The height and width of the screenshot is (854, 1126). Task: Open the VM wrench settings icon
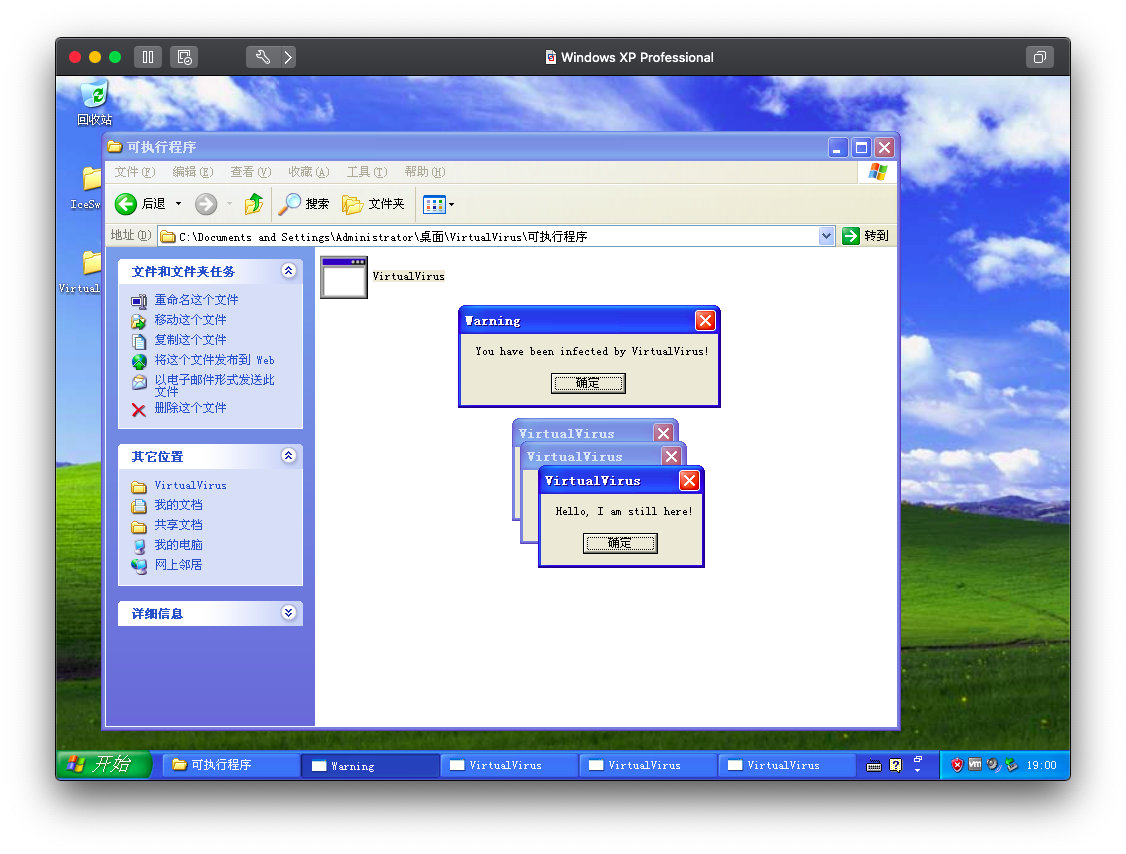[x=262, y=57]
